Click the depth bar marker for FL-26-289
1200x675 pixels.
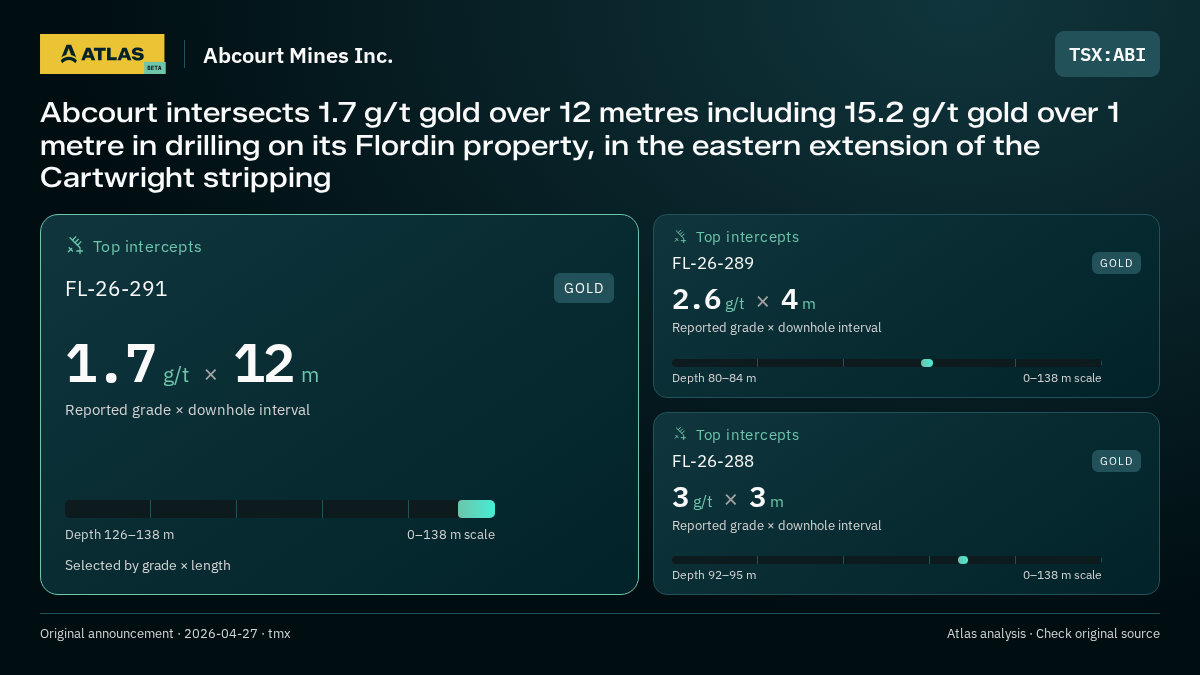(927, 363)
